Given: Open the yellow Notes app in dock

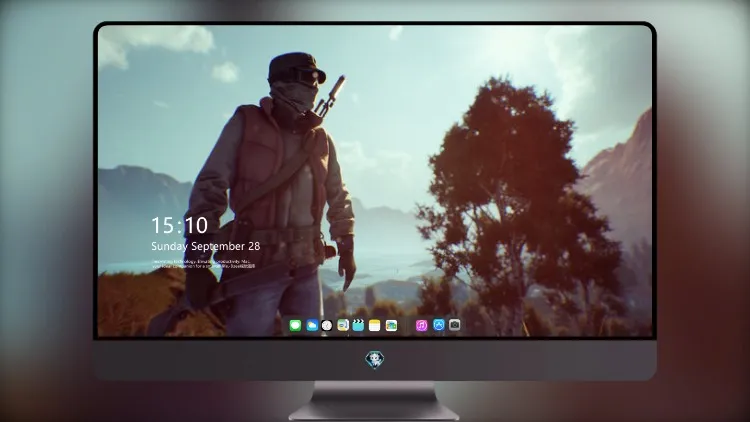Looking at the screenshot, I should [x=375, y=325].
